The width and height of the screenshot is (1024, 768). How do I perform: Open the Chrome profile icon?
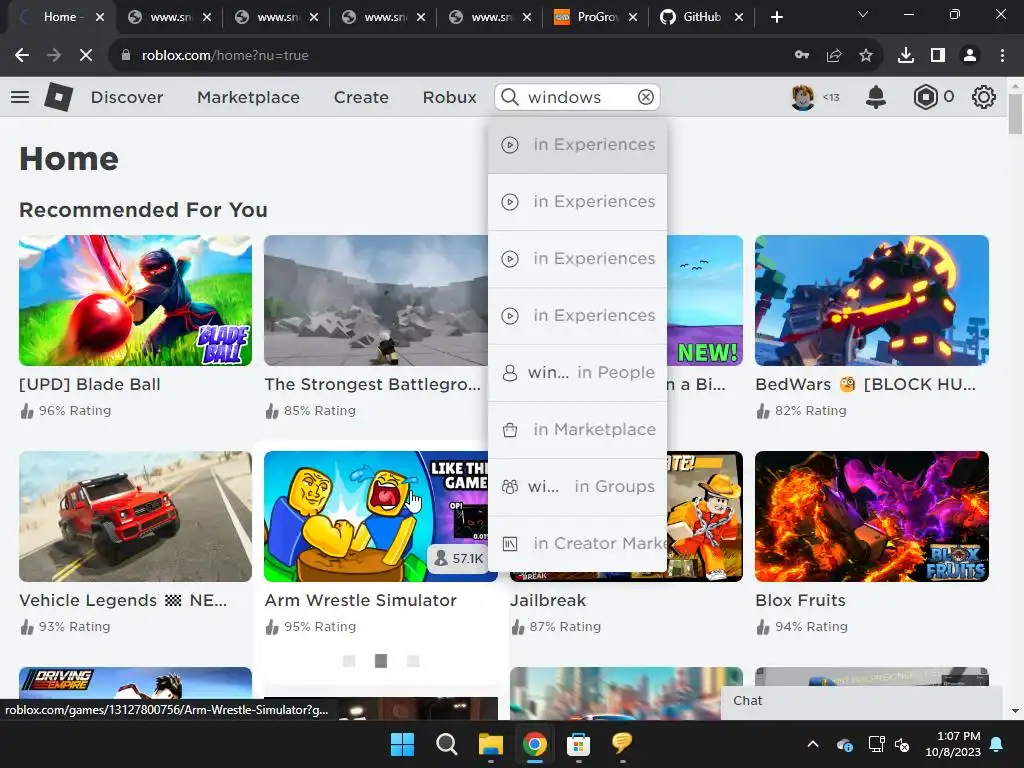tap(970, 56)
